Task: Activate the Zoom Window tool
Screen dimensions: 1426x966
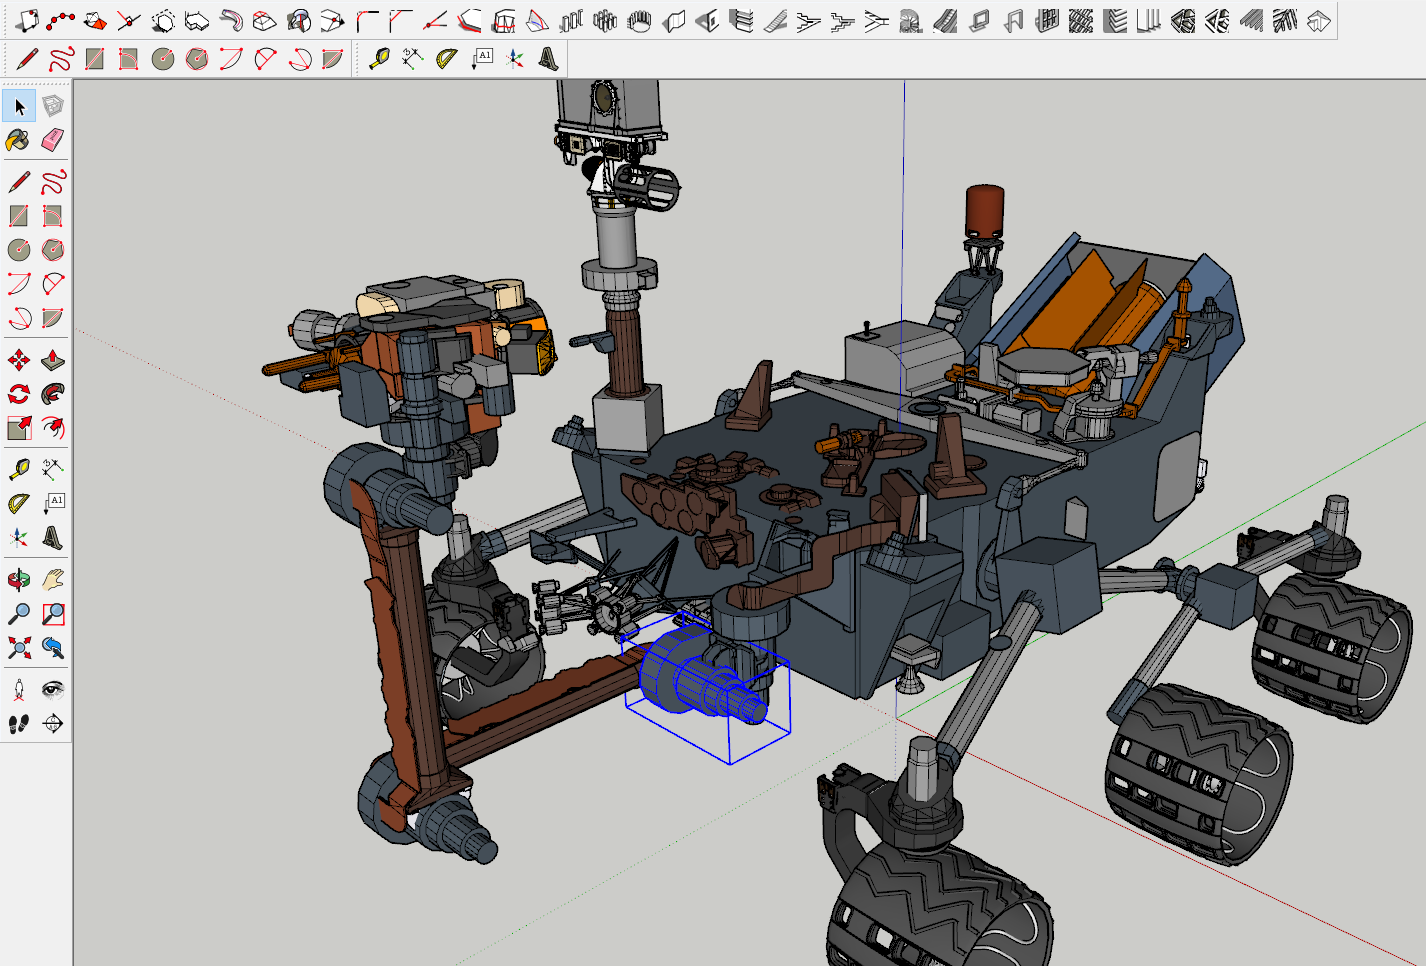Action: (x=53, y=613)
